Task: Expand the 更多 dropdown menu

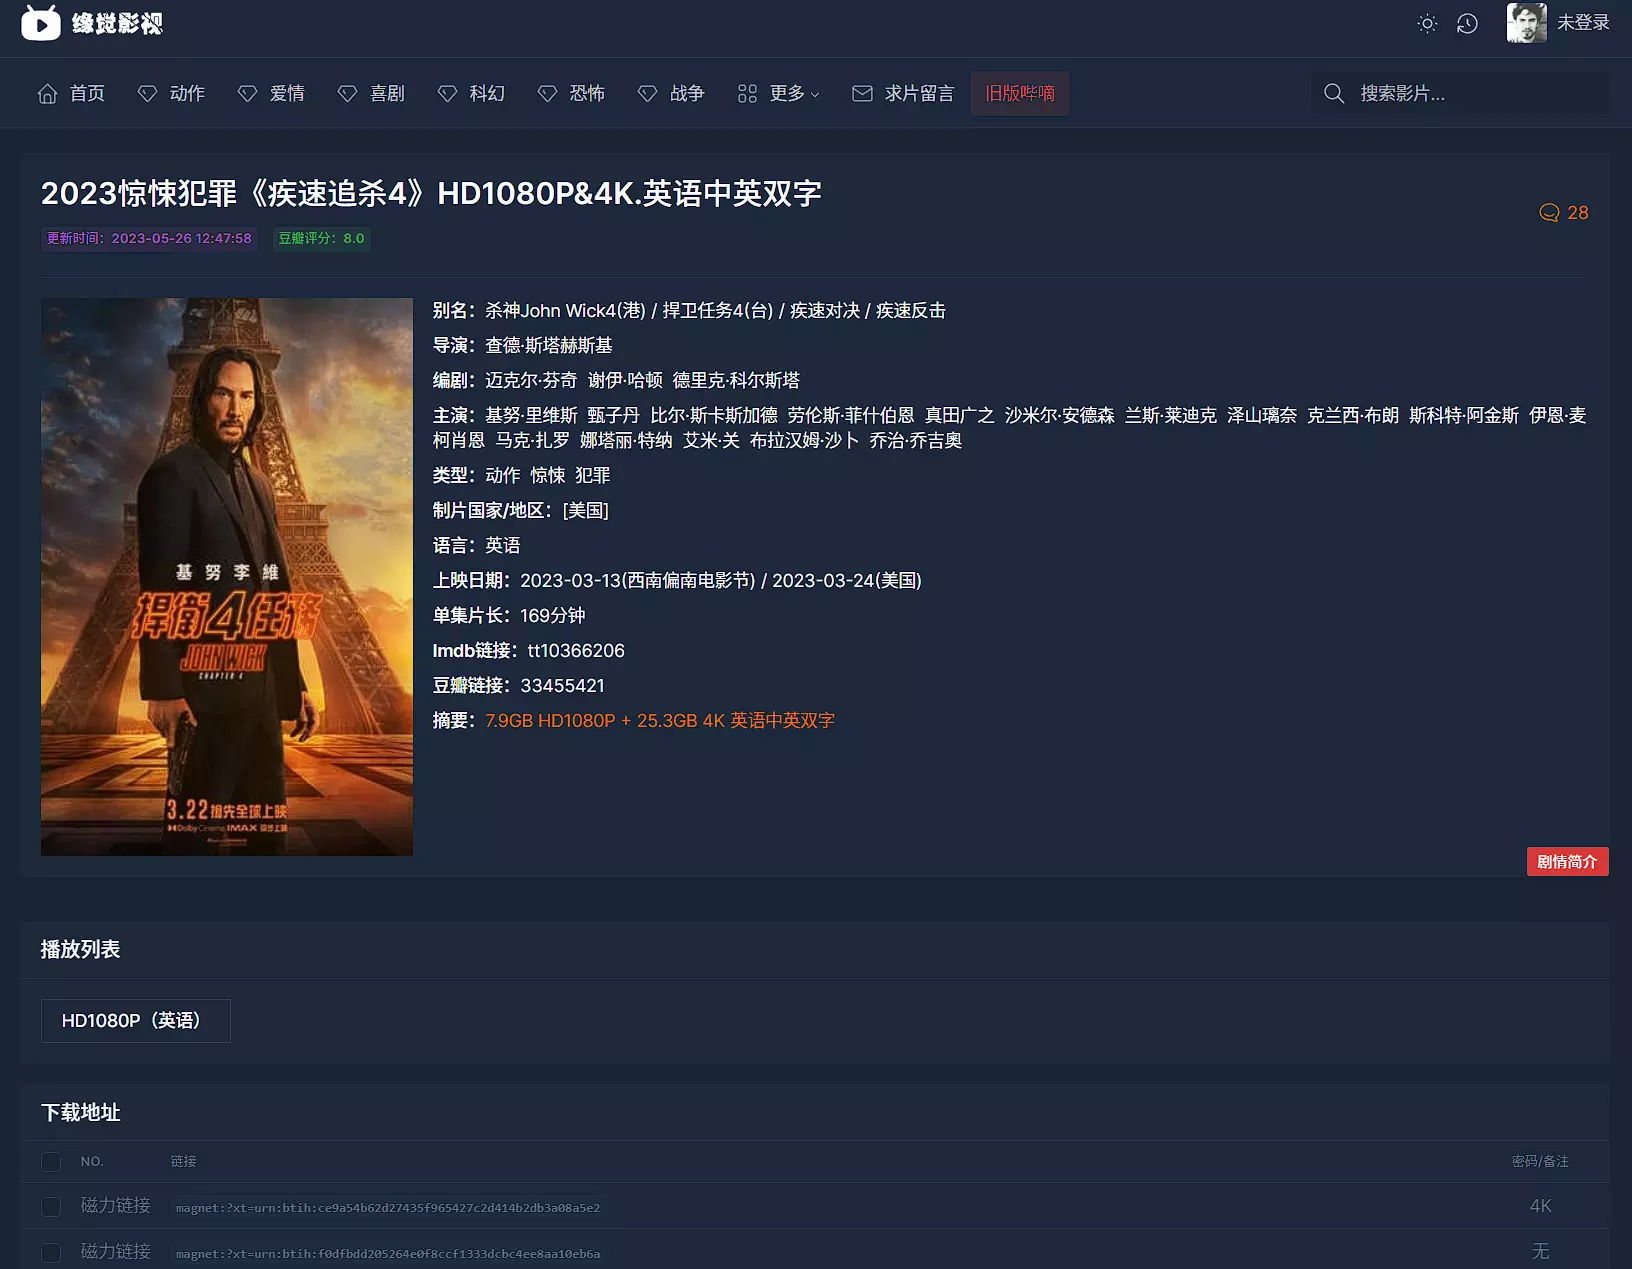Action: click(779, 93)
